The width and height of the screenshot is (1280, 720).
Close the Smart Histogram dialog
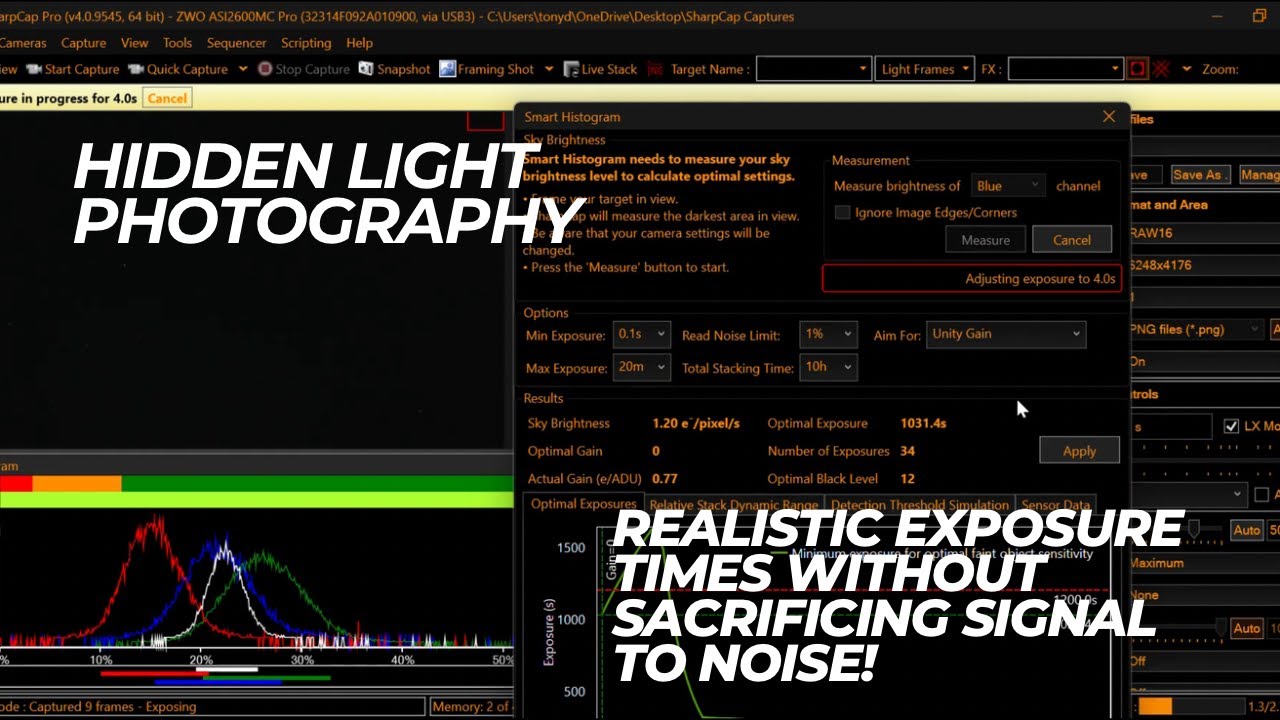click(x=1109, y=117)
